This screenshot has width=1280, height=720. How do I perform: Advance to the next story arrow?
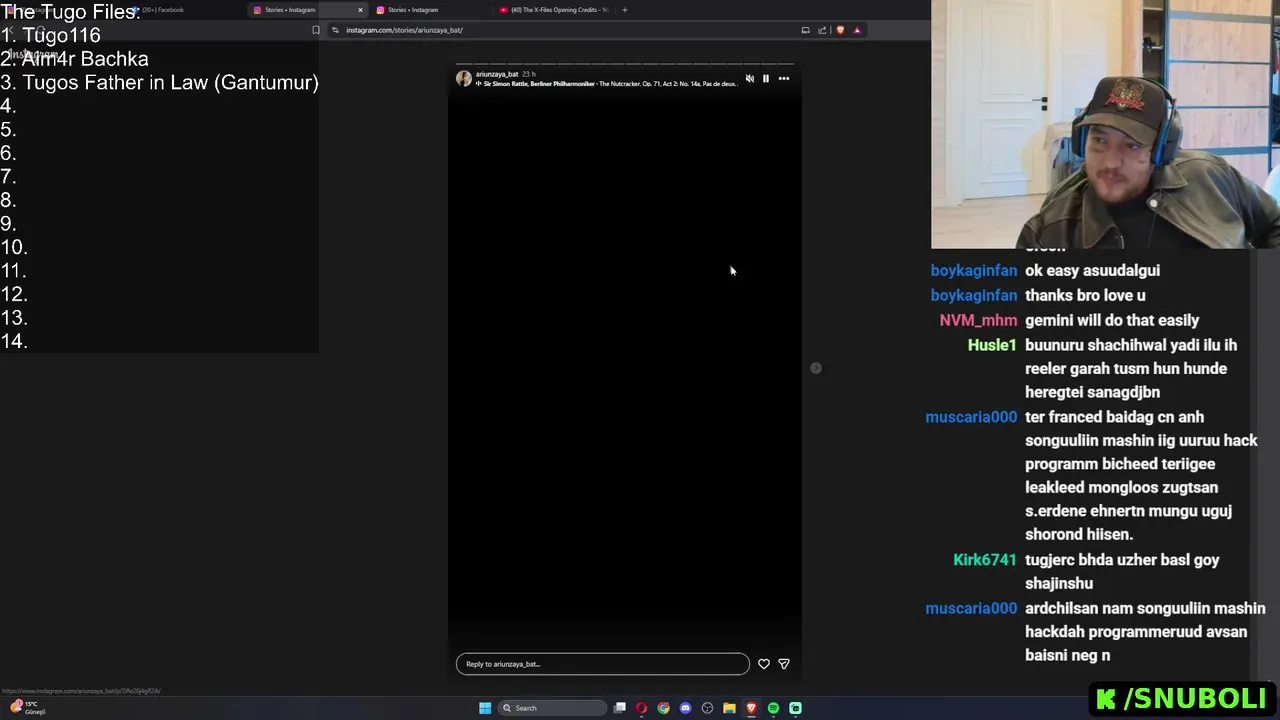(816, 368)
